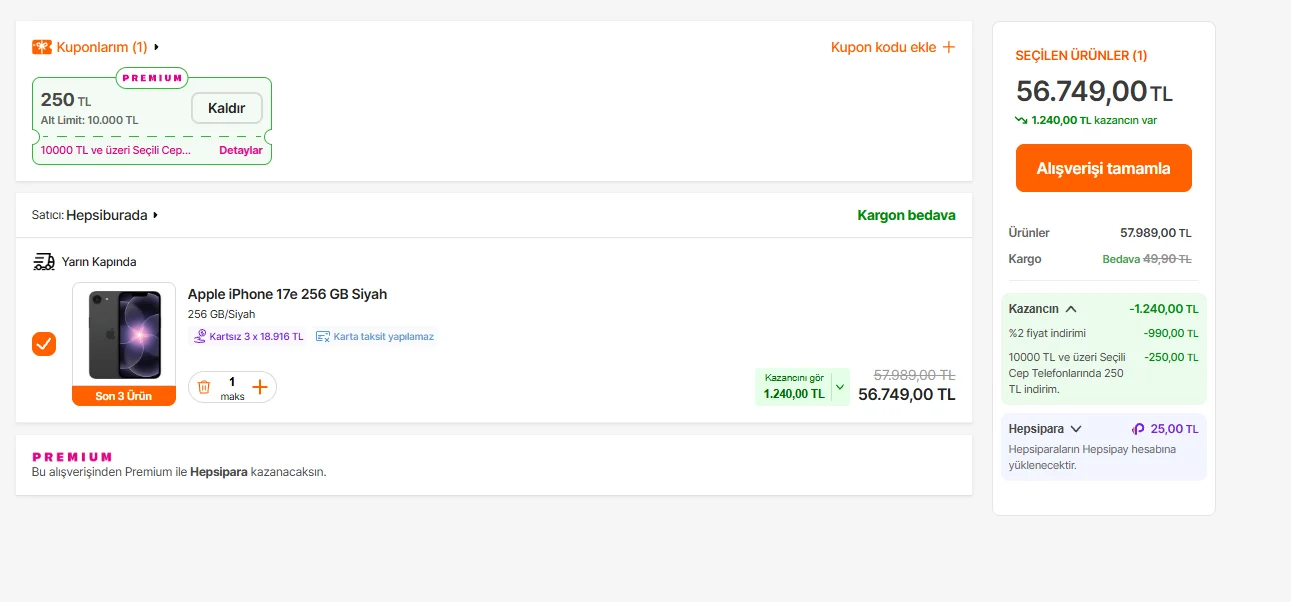
Task: Click -990,00 TL discount value
Action: [x=1171, y=333]
